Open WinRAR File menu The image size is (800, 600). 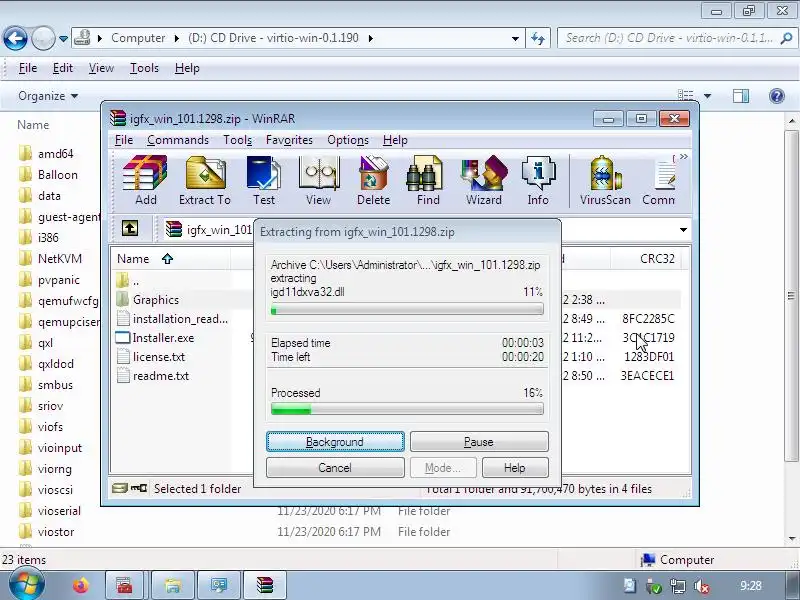(x=123, y=140)
